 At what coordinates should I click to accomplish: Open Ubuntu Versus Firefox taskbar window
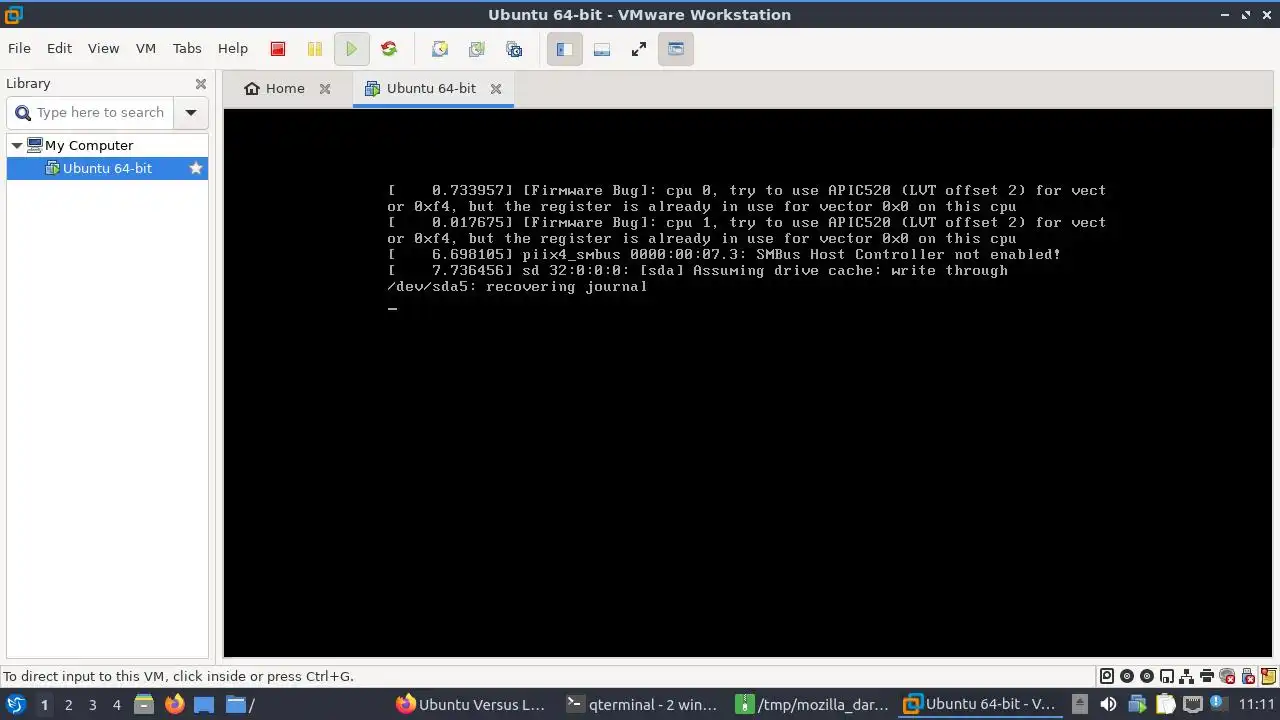click(x=471, y=704)
